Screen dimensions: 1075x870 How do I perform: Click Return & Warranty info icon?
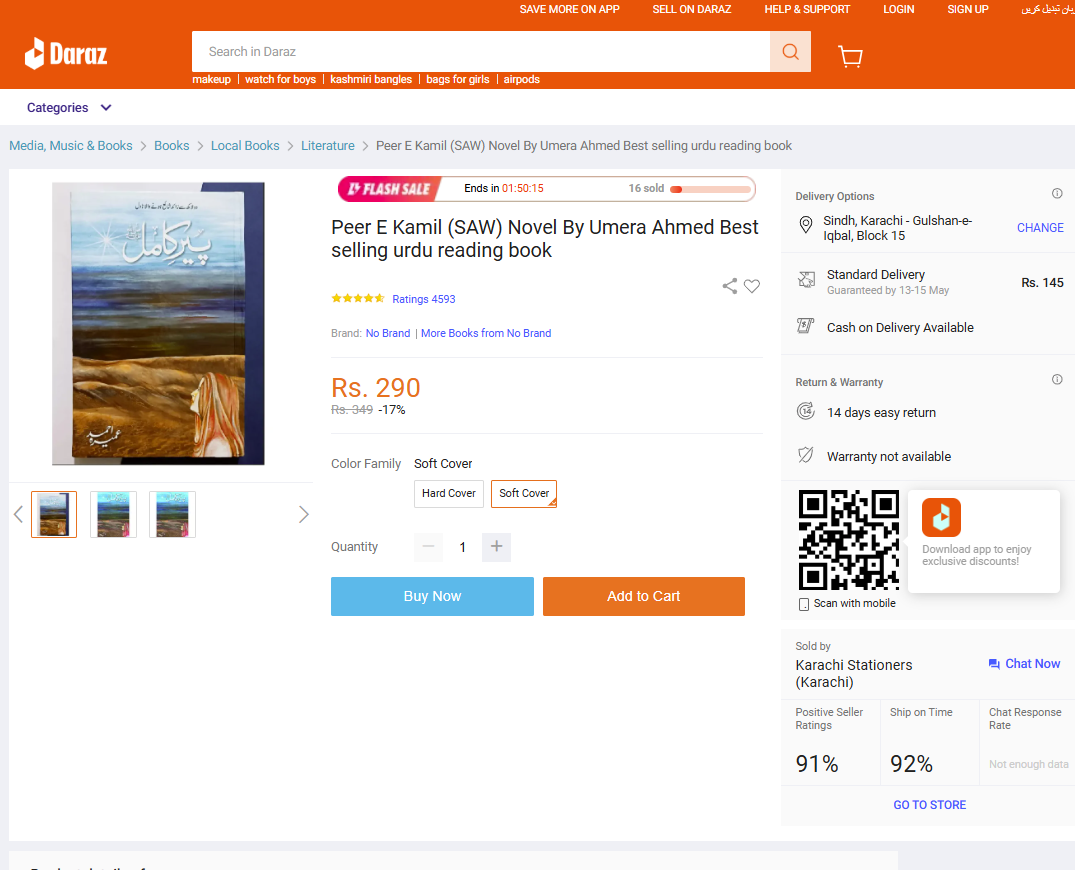click(1057, 379)
